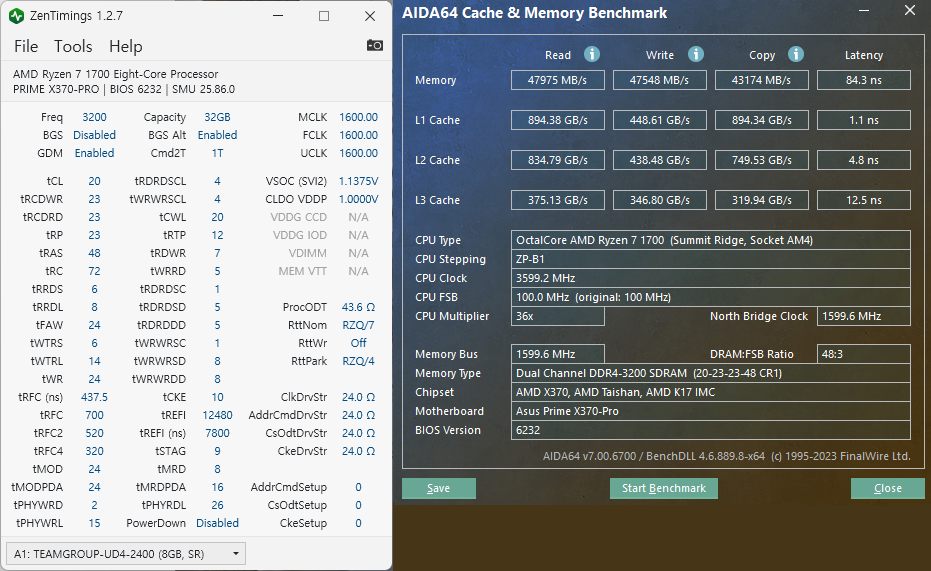This screenshot has width=931, height=571.
Task: Click the CLDO VDDP value 1.0000V
Action: click(359, 199)
